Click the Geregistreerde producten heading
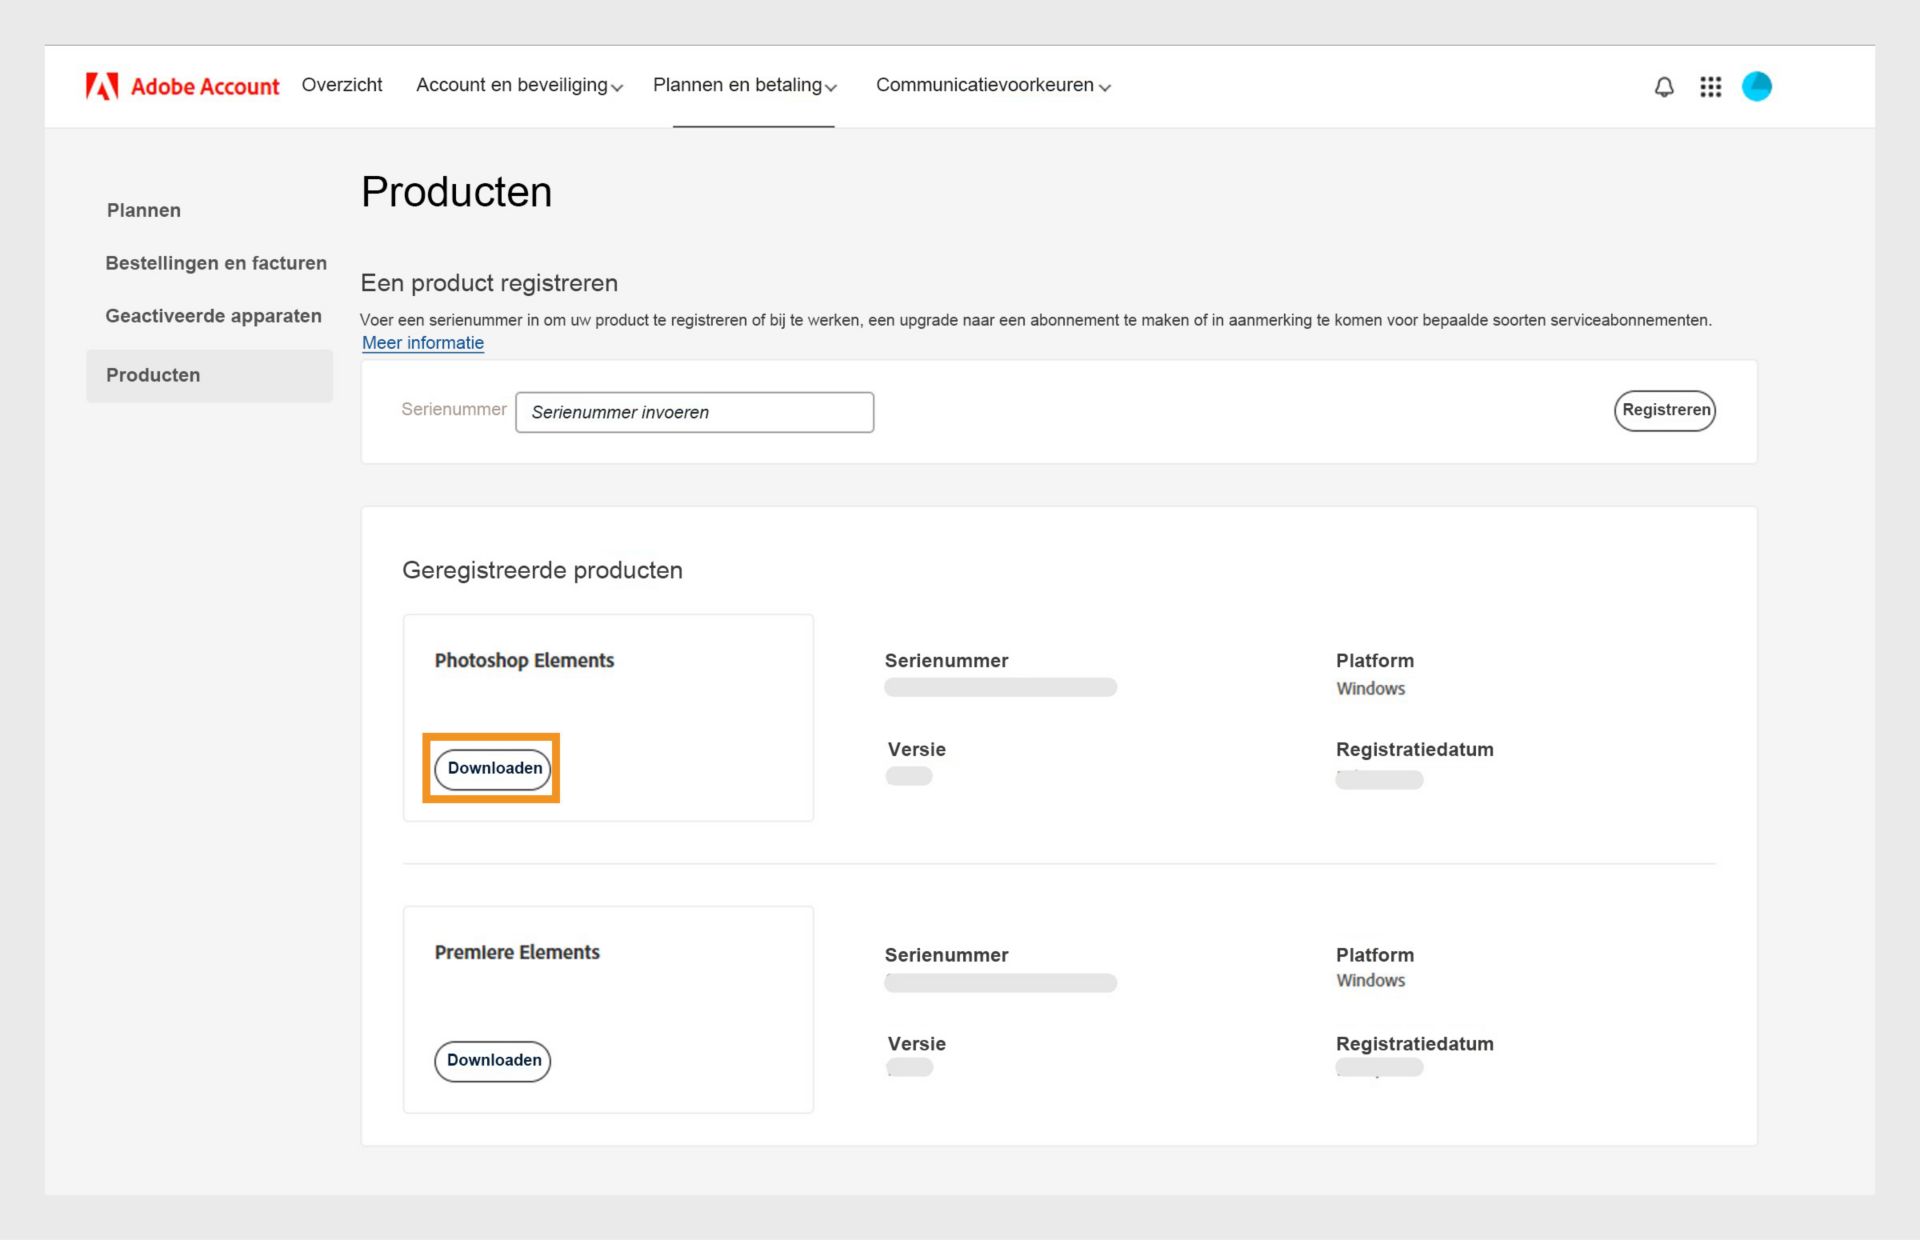Viewport: 1920px width, 1240px height. [542, 570]
